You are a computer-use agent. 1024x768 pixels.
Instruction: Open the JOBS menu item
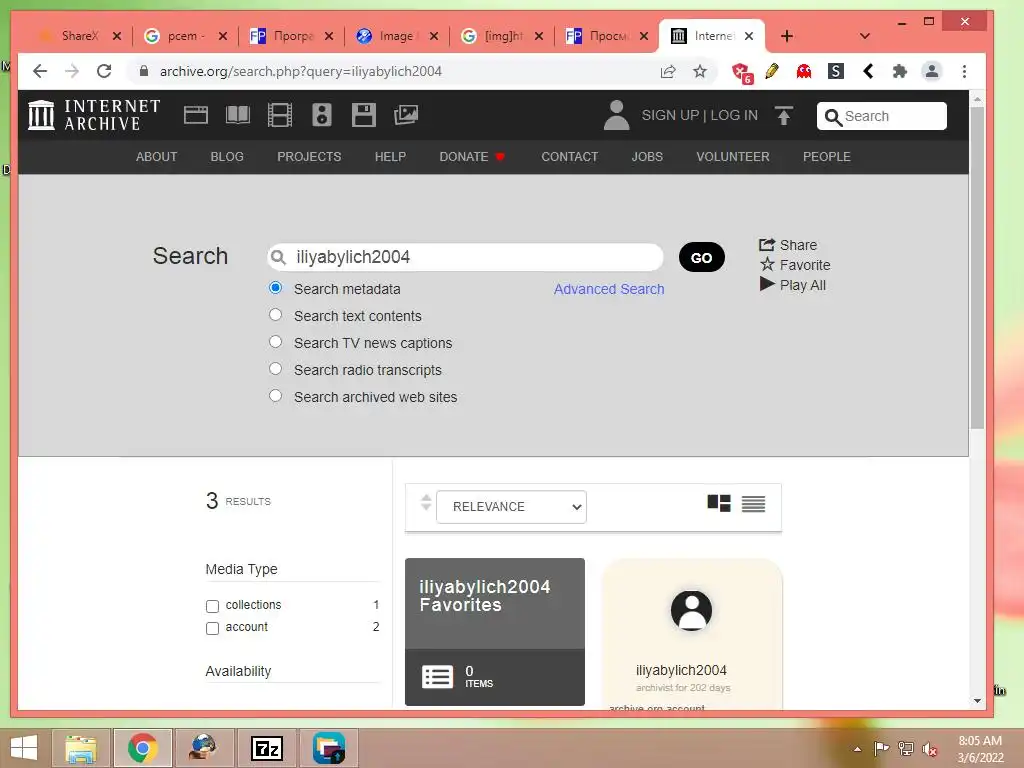coord(647,157)
